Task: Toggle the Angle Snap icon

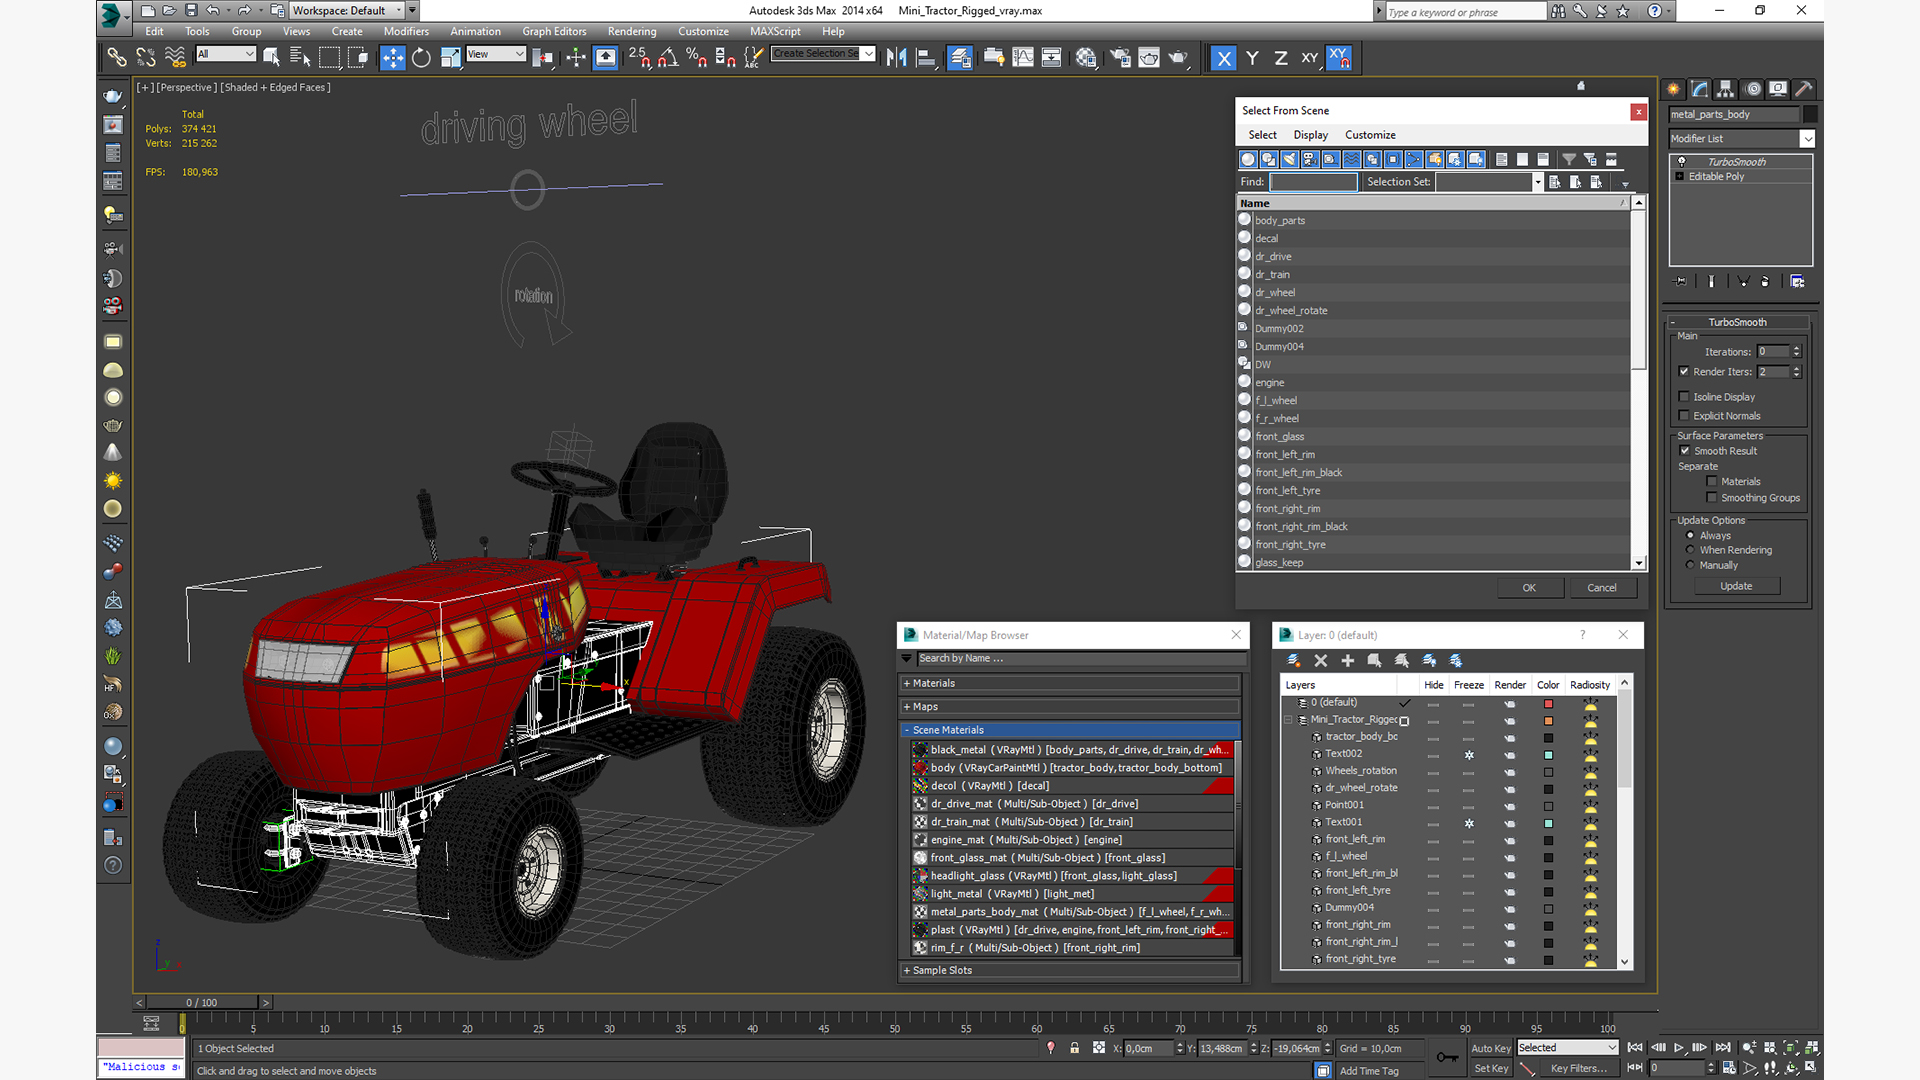Action: click(x=668, y=58)
